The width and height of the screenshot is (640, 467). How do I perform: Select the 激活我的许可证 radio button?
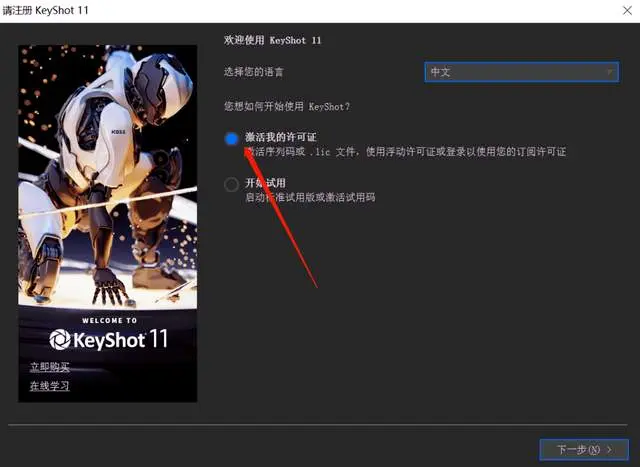tap(231, 139)
